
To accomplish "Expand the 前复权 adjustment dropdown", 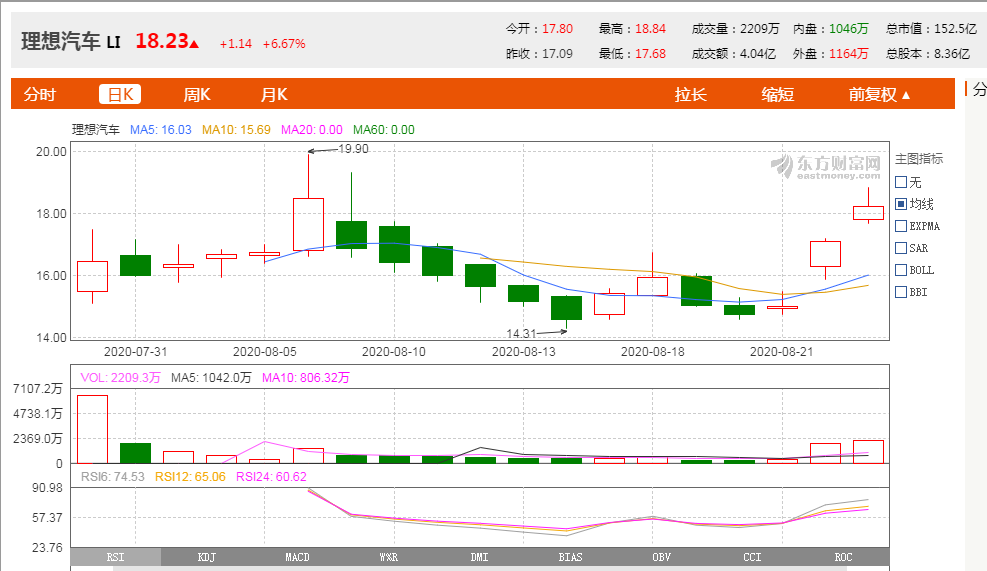I will coord(879,95).
